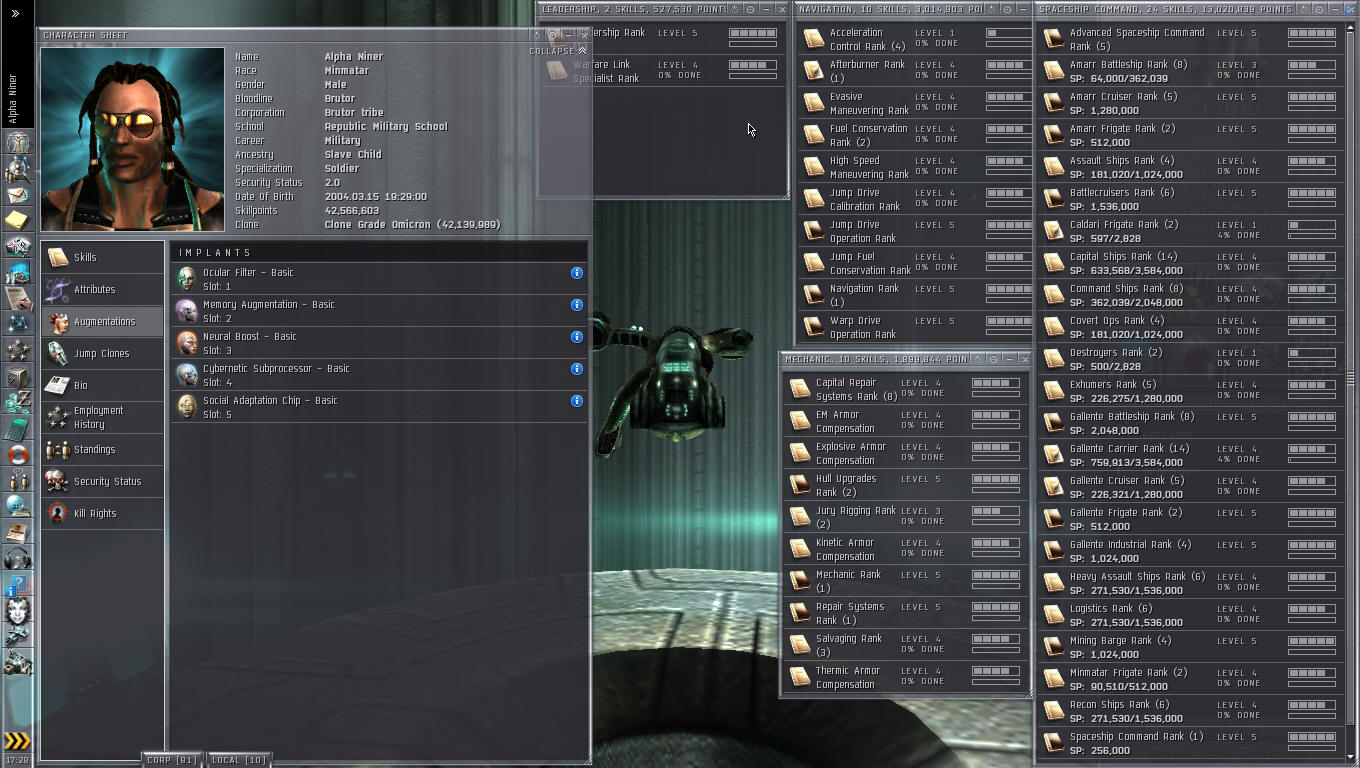Collapse the character sheet header

coord(558,51)
